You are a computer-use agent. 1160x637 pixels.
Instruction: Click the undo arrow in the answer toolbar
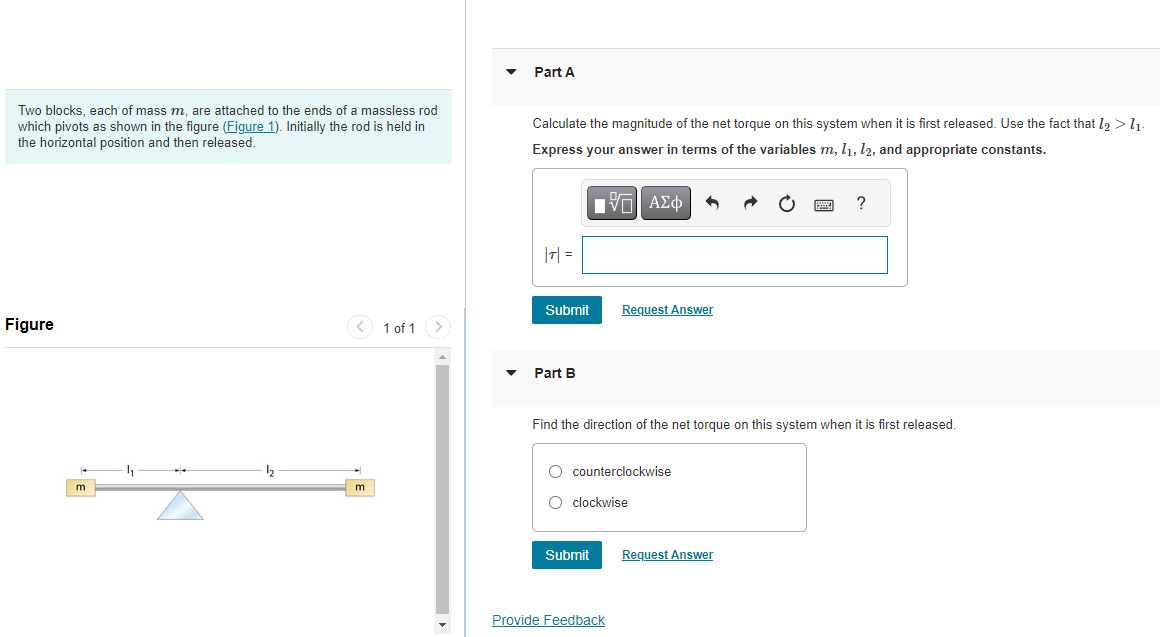click(712, 203)
